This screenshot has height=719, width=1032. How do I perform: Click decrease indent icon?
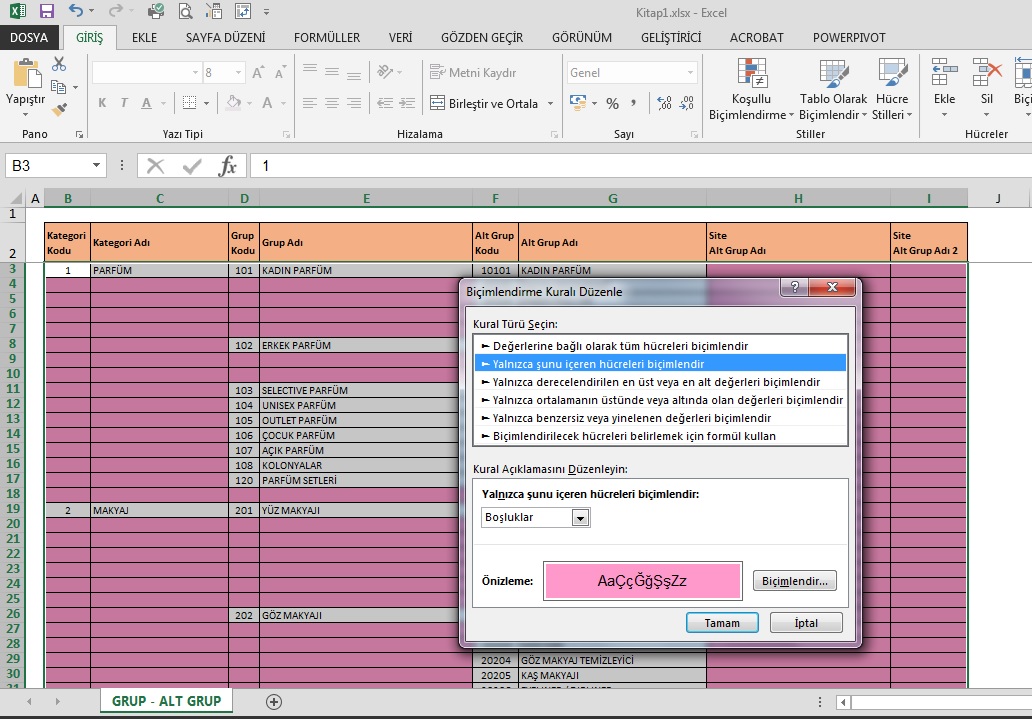pos(385,103)
